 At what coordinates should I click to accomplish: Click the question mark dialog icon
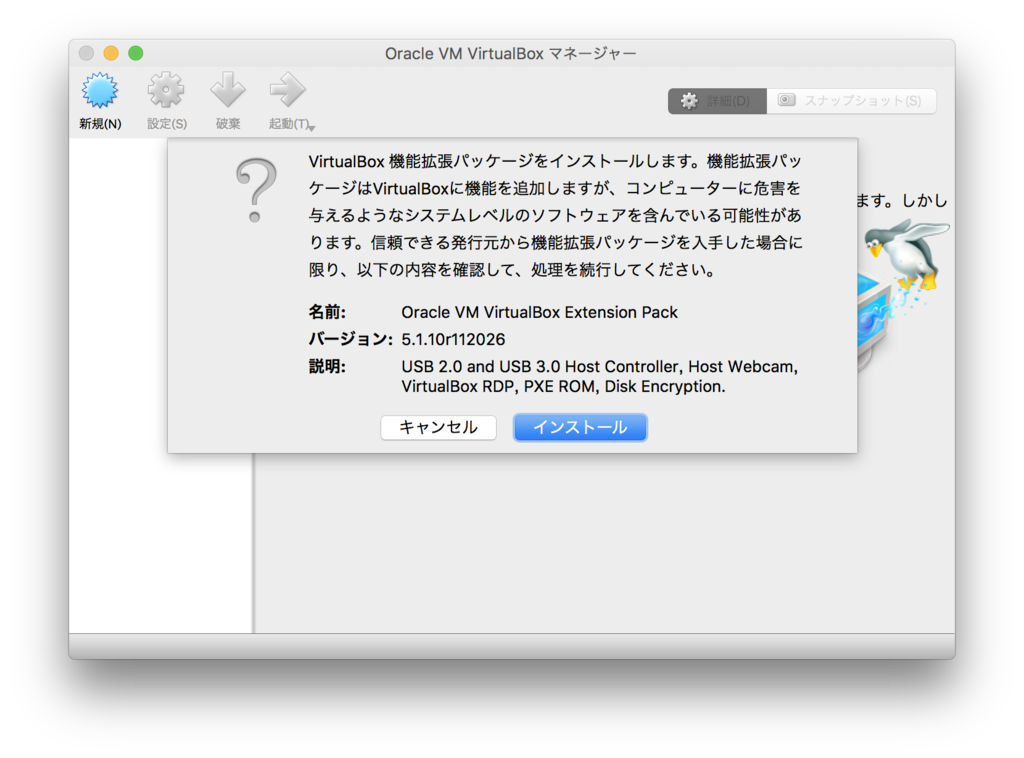(x=256, y=190)
